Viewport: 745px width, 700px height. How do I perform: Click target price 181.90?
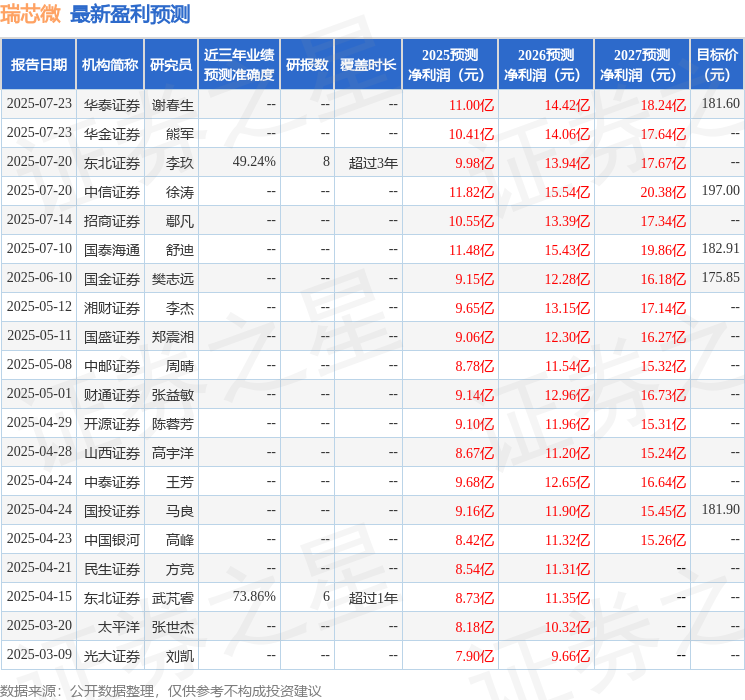(721, 510)
